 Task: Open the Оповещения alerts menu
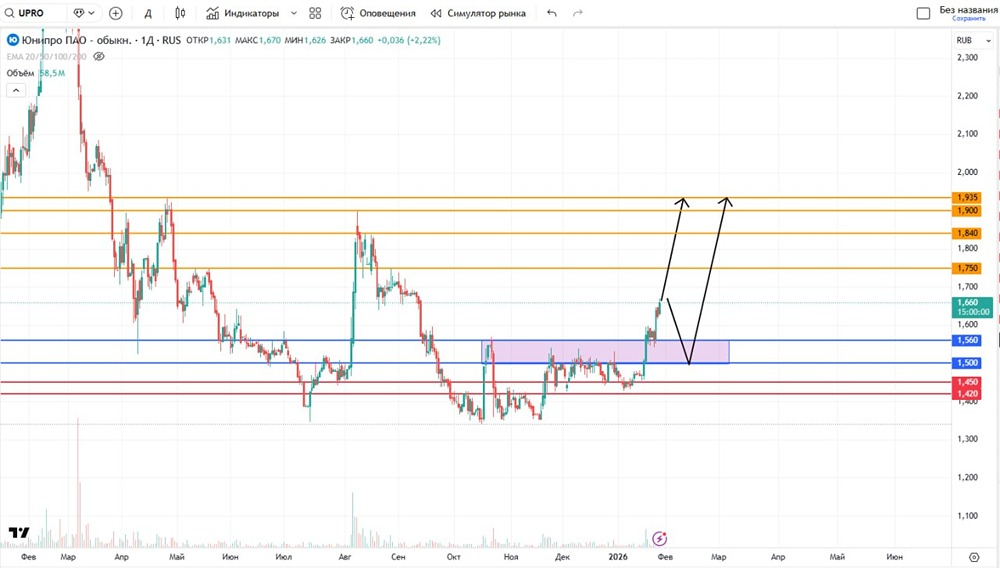(x=378, y=14)
